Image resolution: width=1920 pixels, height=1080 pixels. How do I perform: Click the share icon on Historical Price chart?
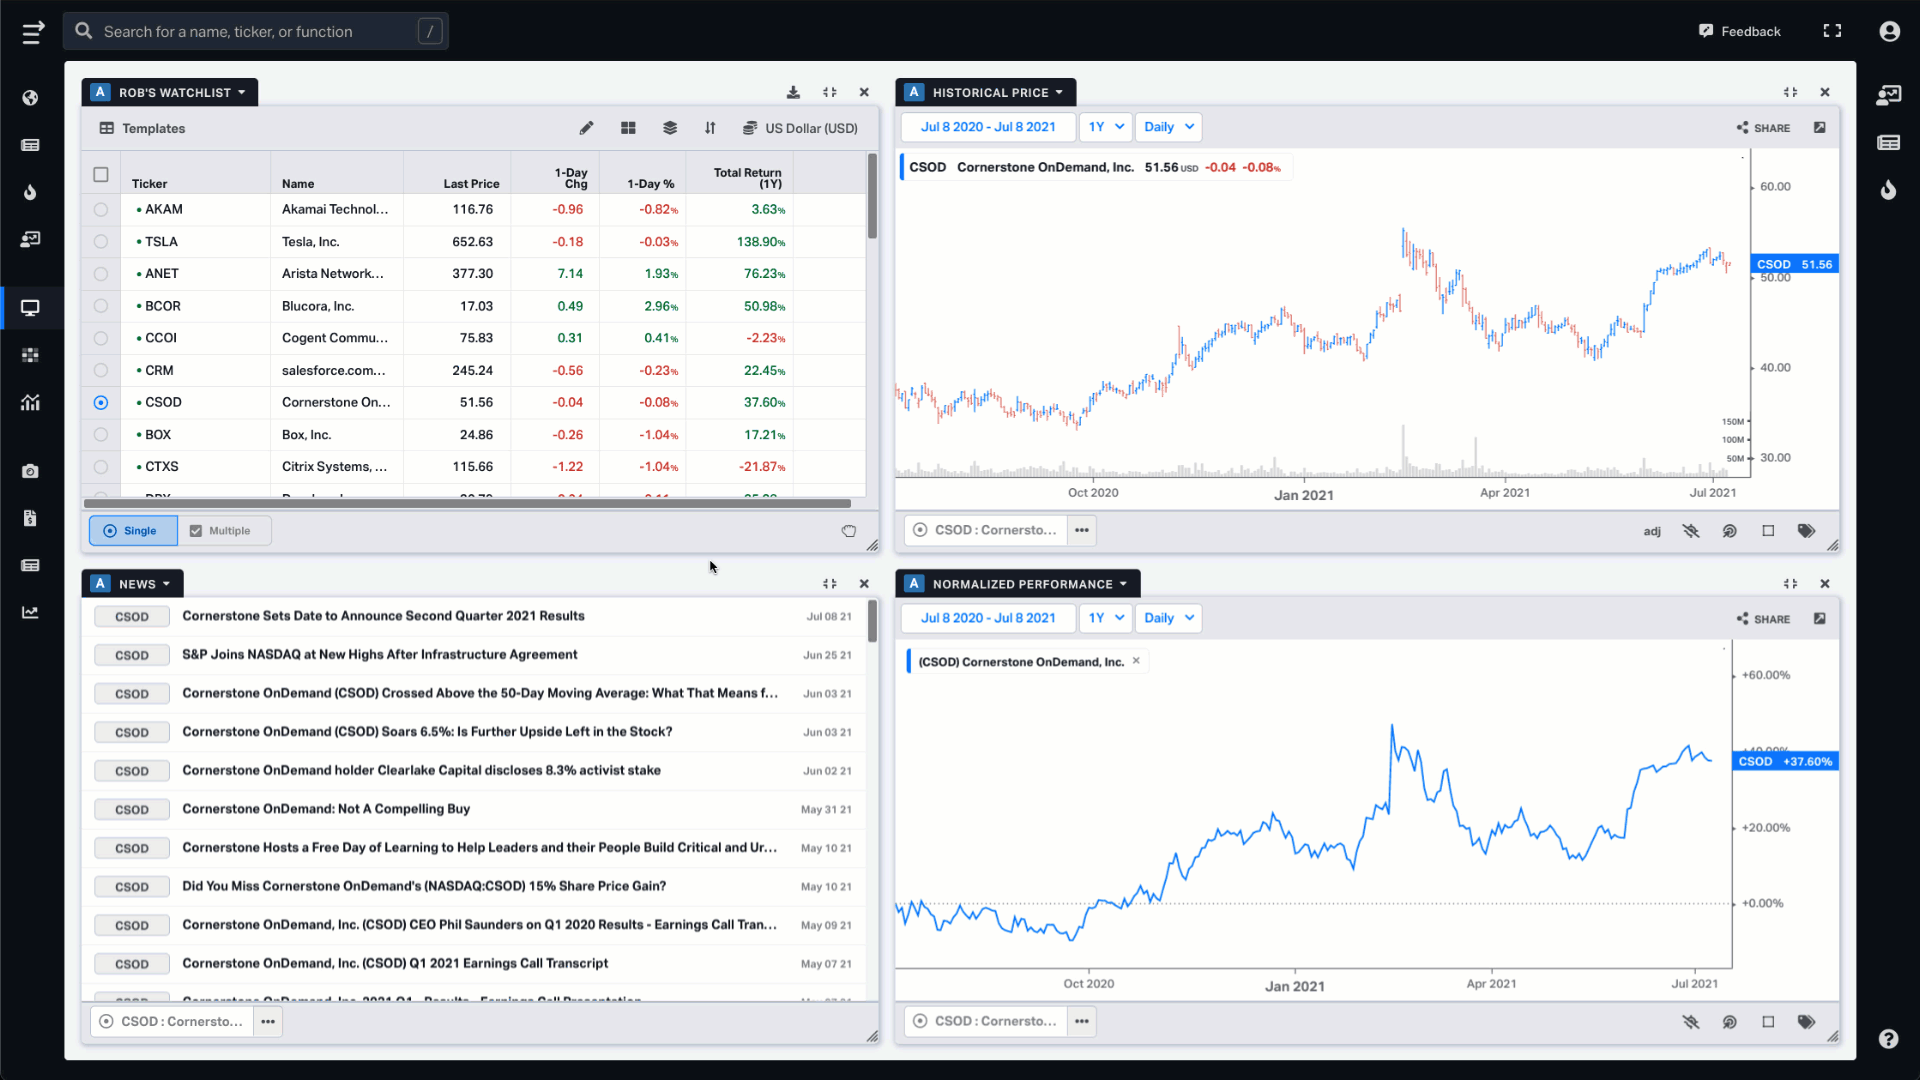1743,127
